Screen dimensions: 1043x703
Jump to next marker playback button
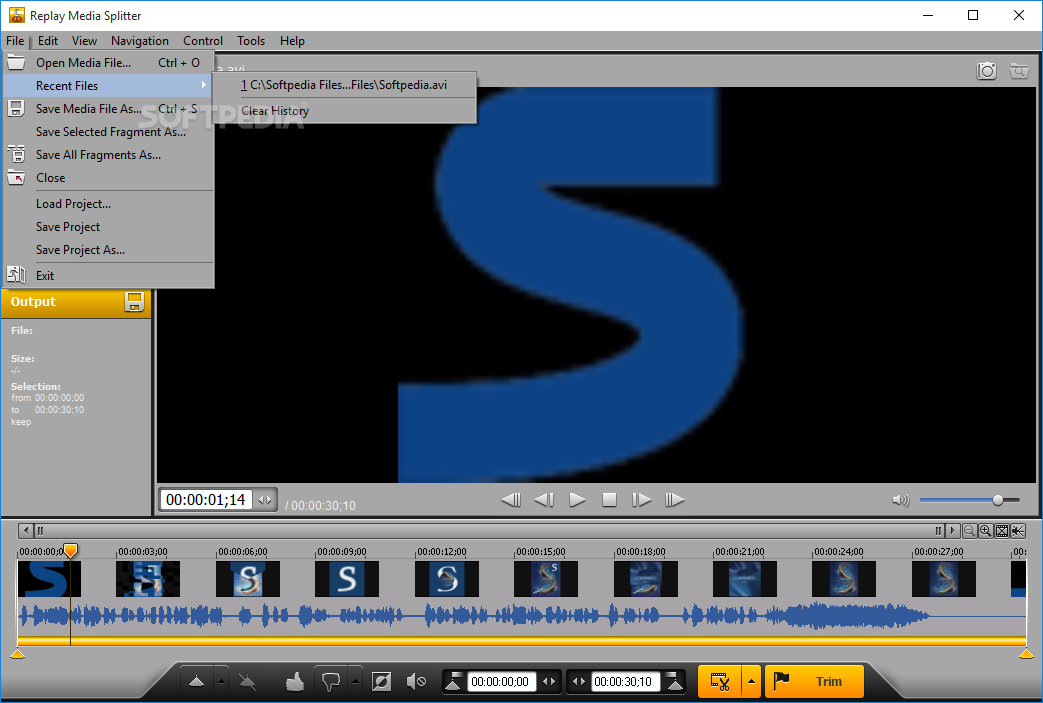pyautogui.click(x=674, y=499)
